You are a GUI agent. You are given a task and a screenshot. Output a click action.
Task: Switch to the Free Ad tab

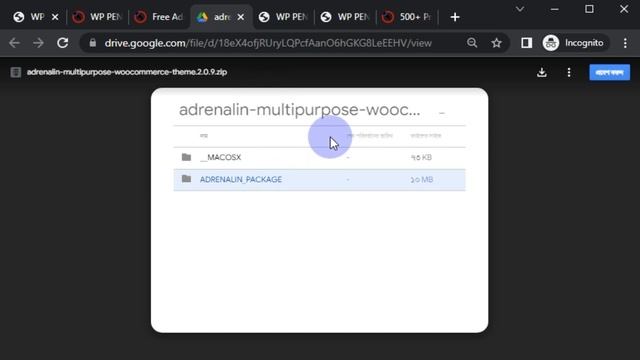[x=159, y=17]
